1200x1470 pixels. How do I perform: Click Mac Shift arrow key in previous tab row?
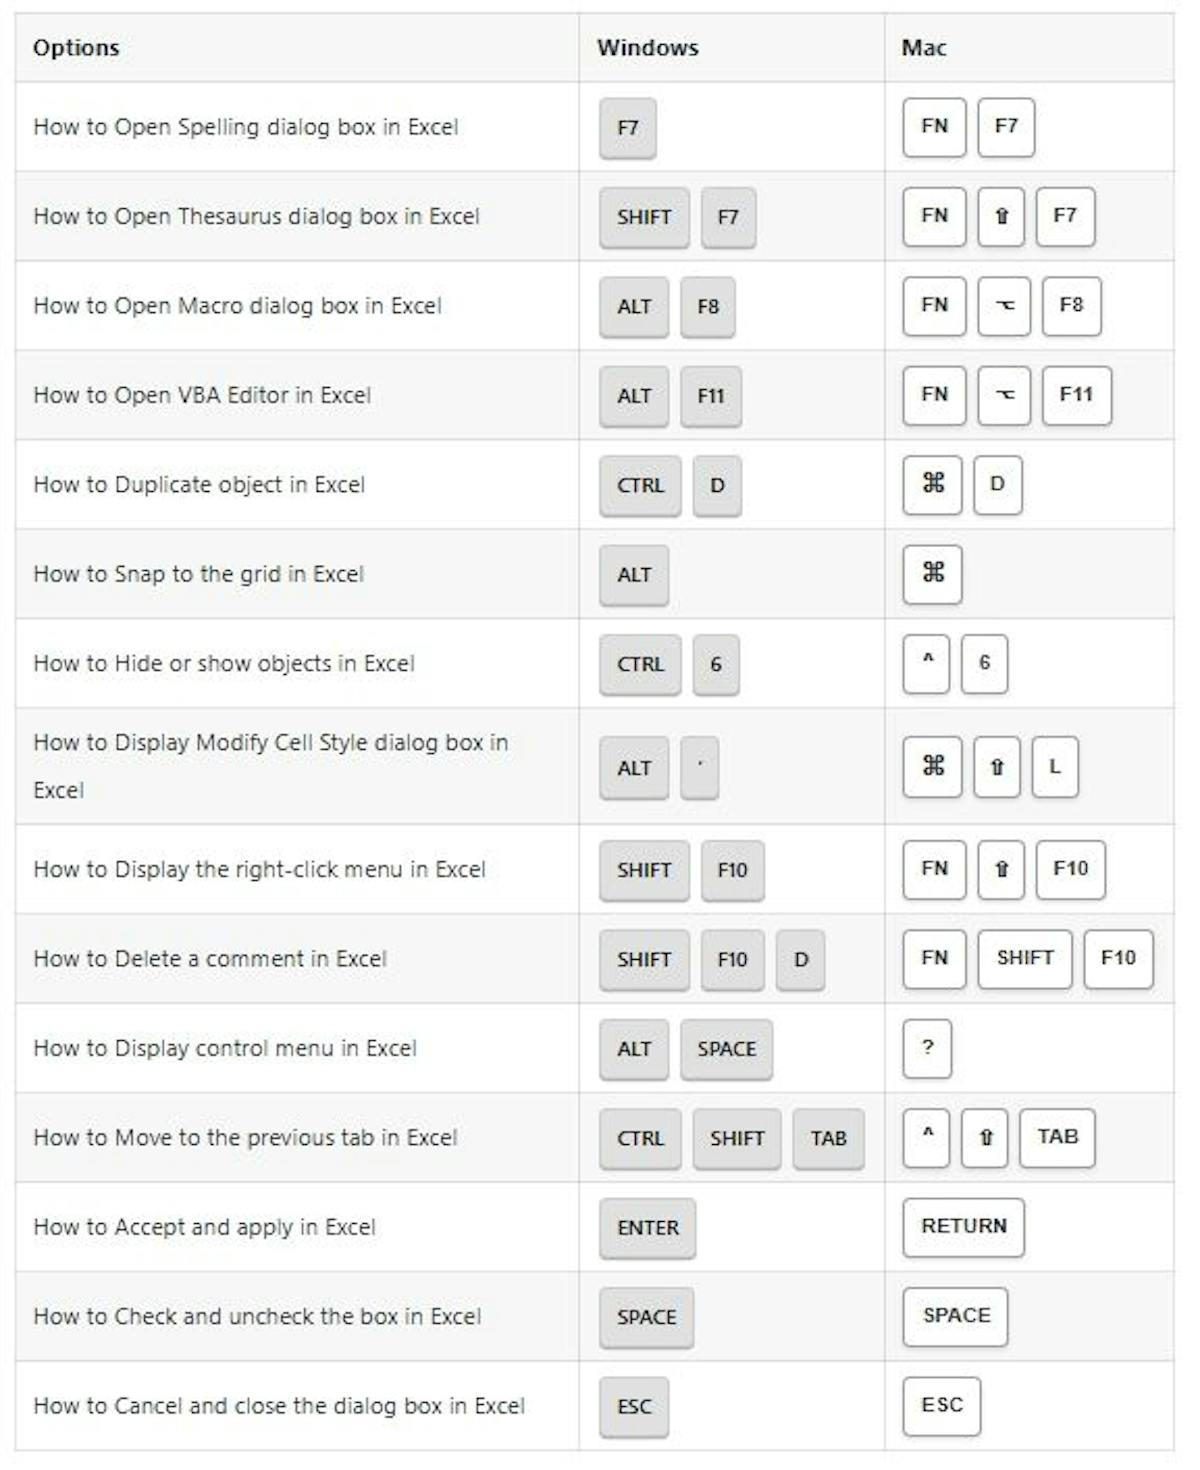point(985,1138)
